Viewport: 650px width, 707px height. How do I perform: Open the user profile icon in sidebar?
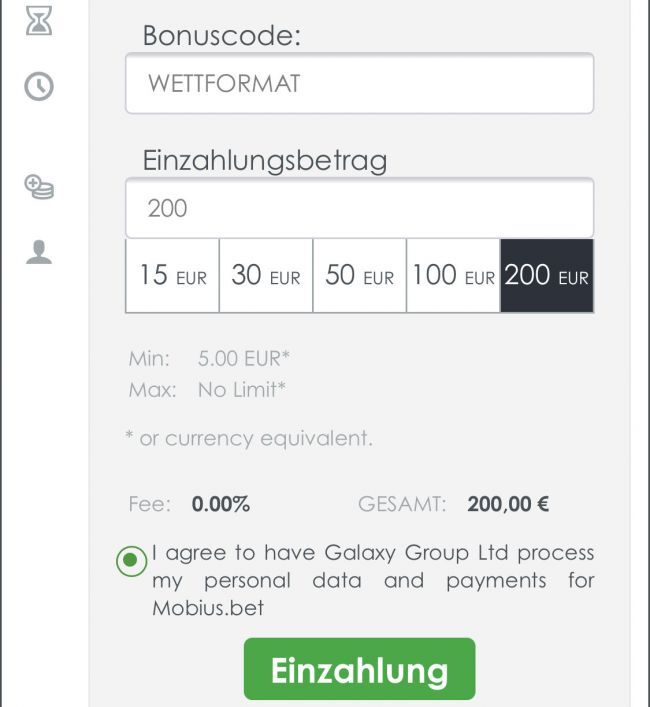[38, 252]
